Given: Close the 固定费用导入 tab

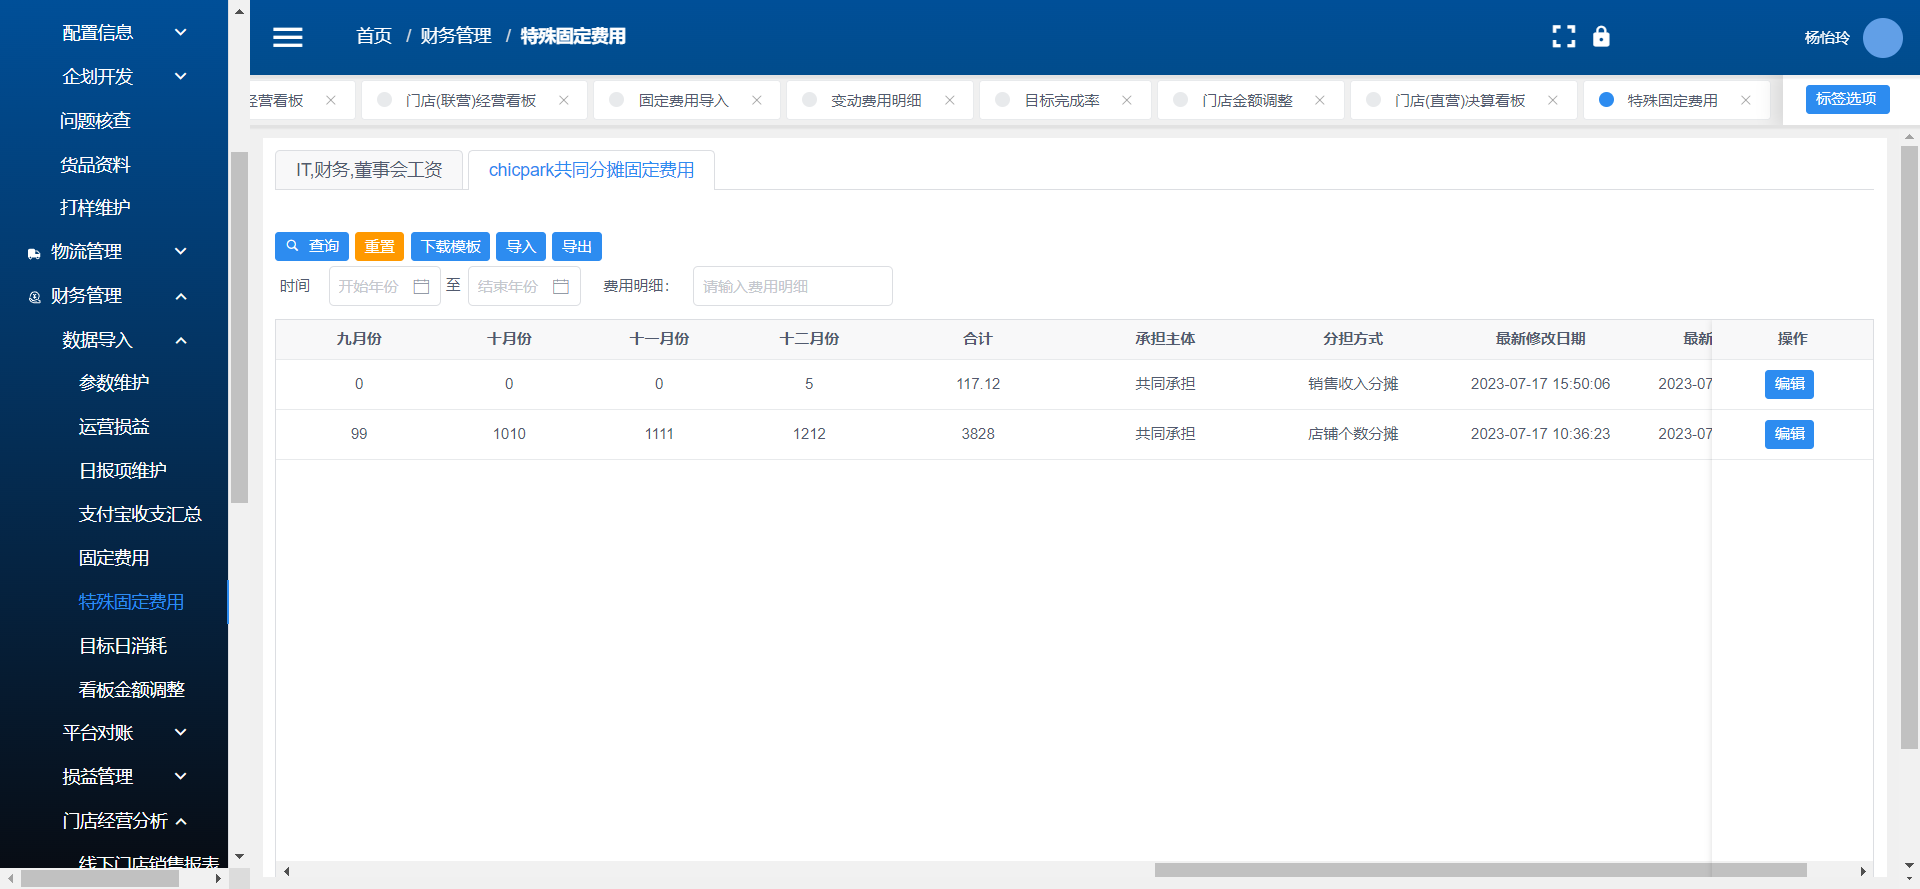Looking at the screenshot, I should [757, 100].
